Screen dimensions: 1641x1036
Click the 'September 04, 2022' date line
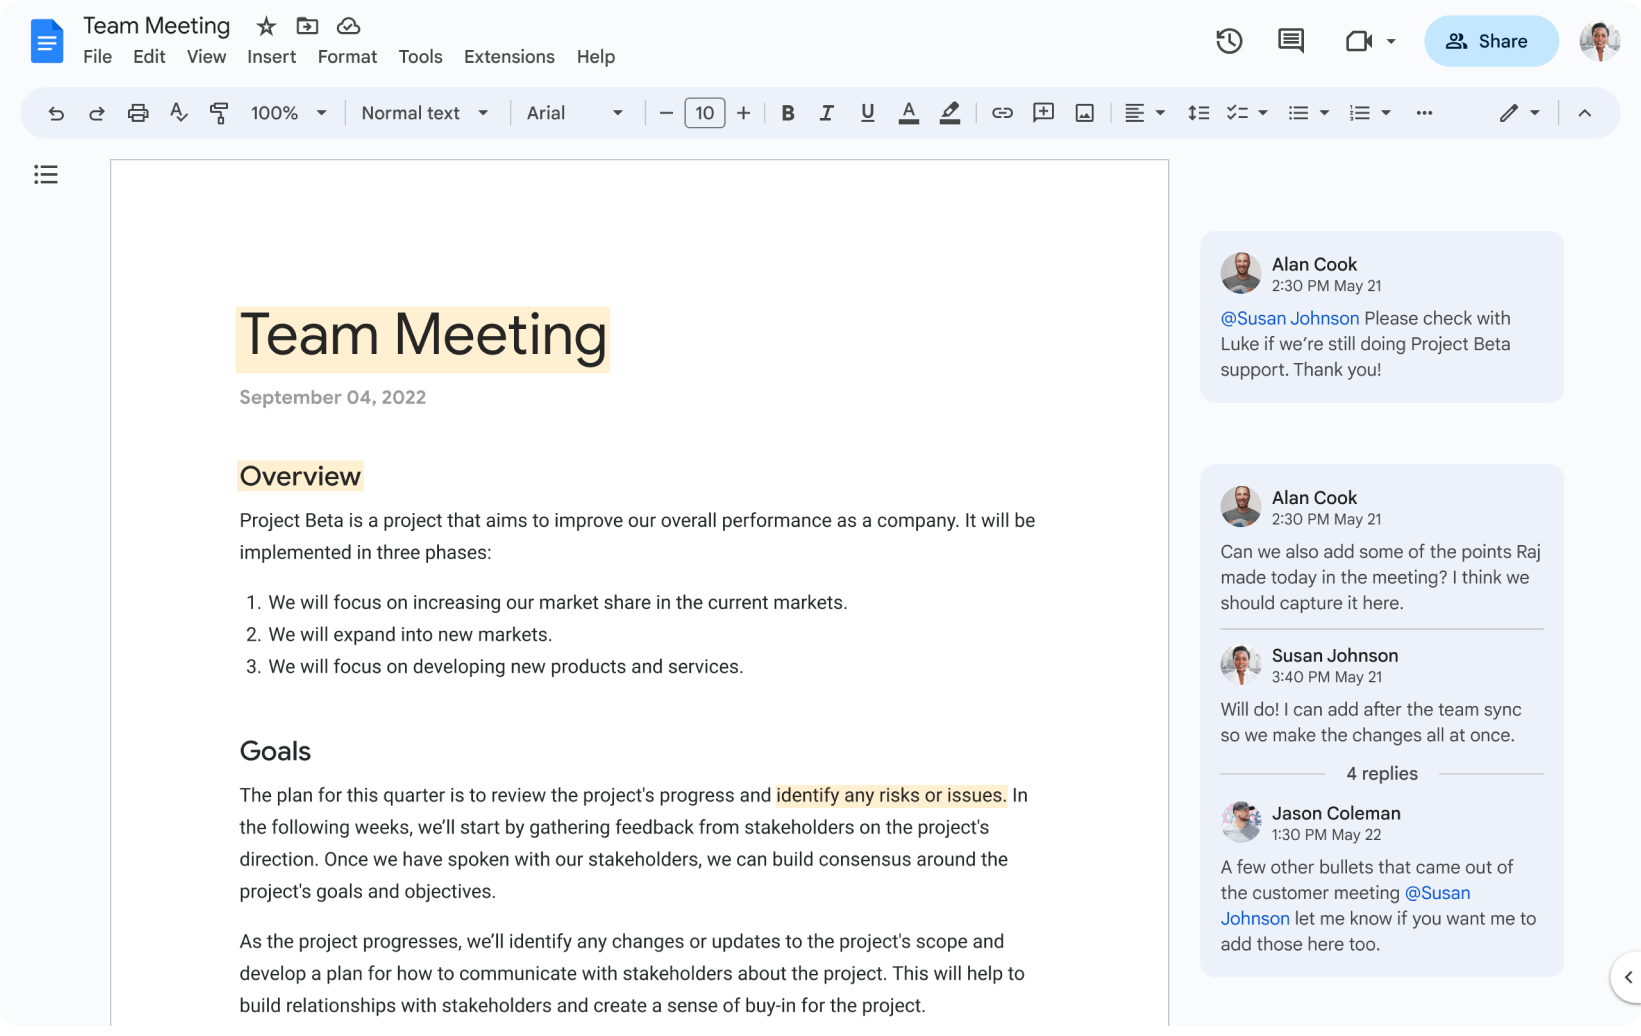tap(333, 397)
